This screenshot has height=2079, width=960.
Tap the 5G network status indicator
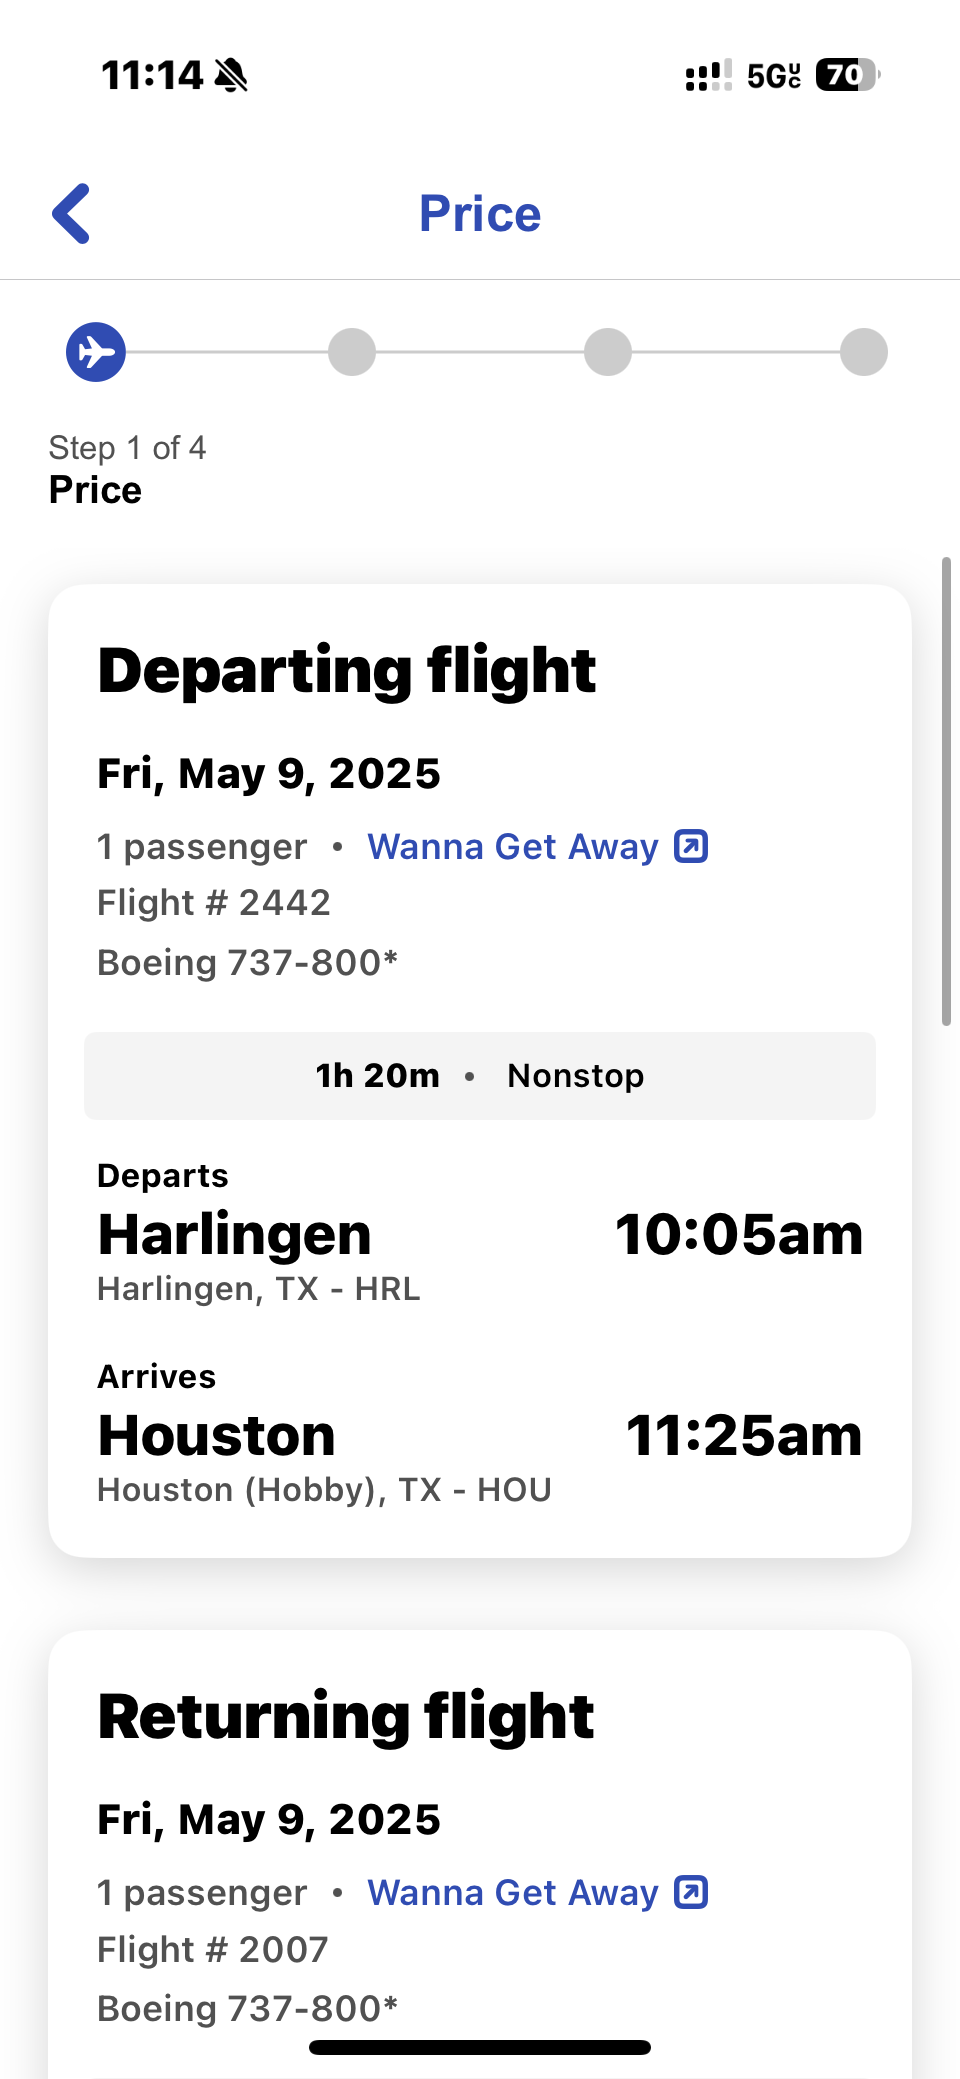[x=774, y=75]
